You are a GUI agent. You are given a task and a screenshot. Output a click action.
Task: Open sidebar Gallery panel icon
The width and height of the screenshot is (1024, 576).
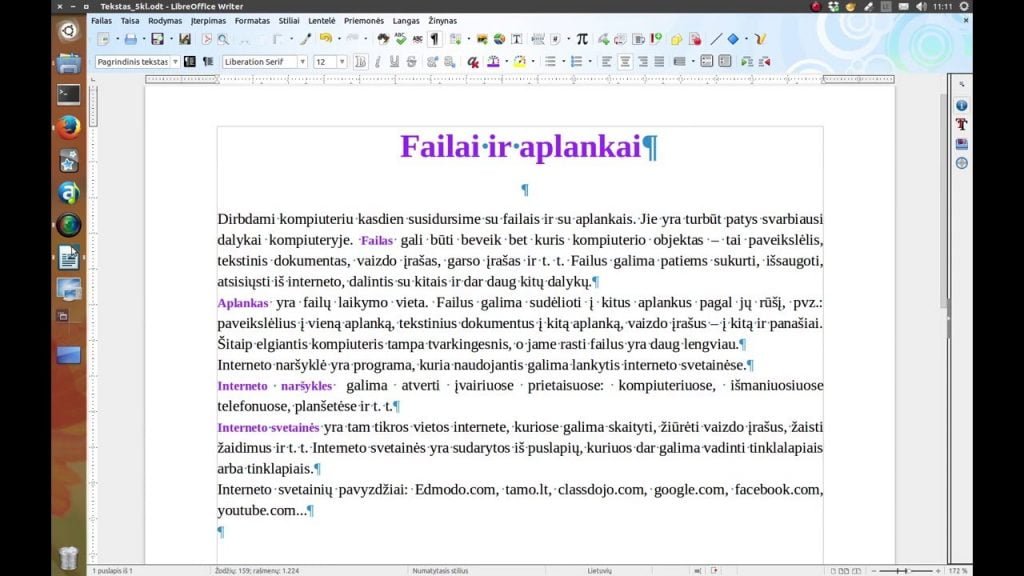click(x=961, y=144)
